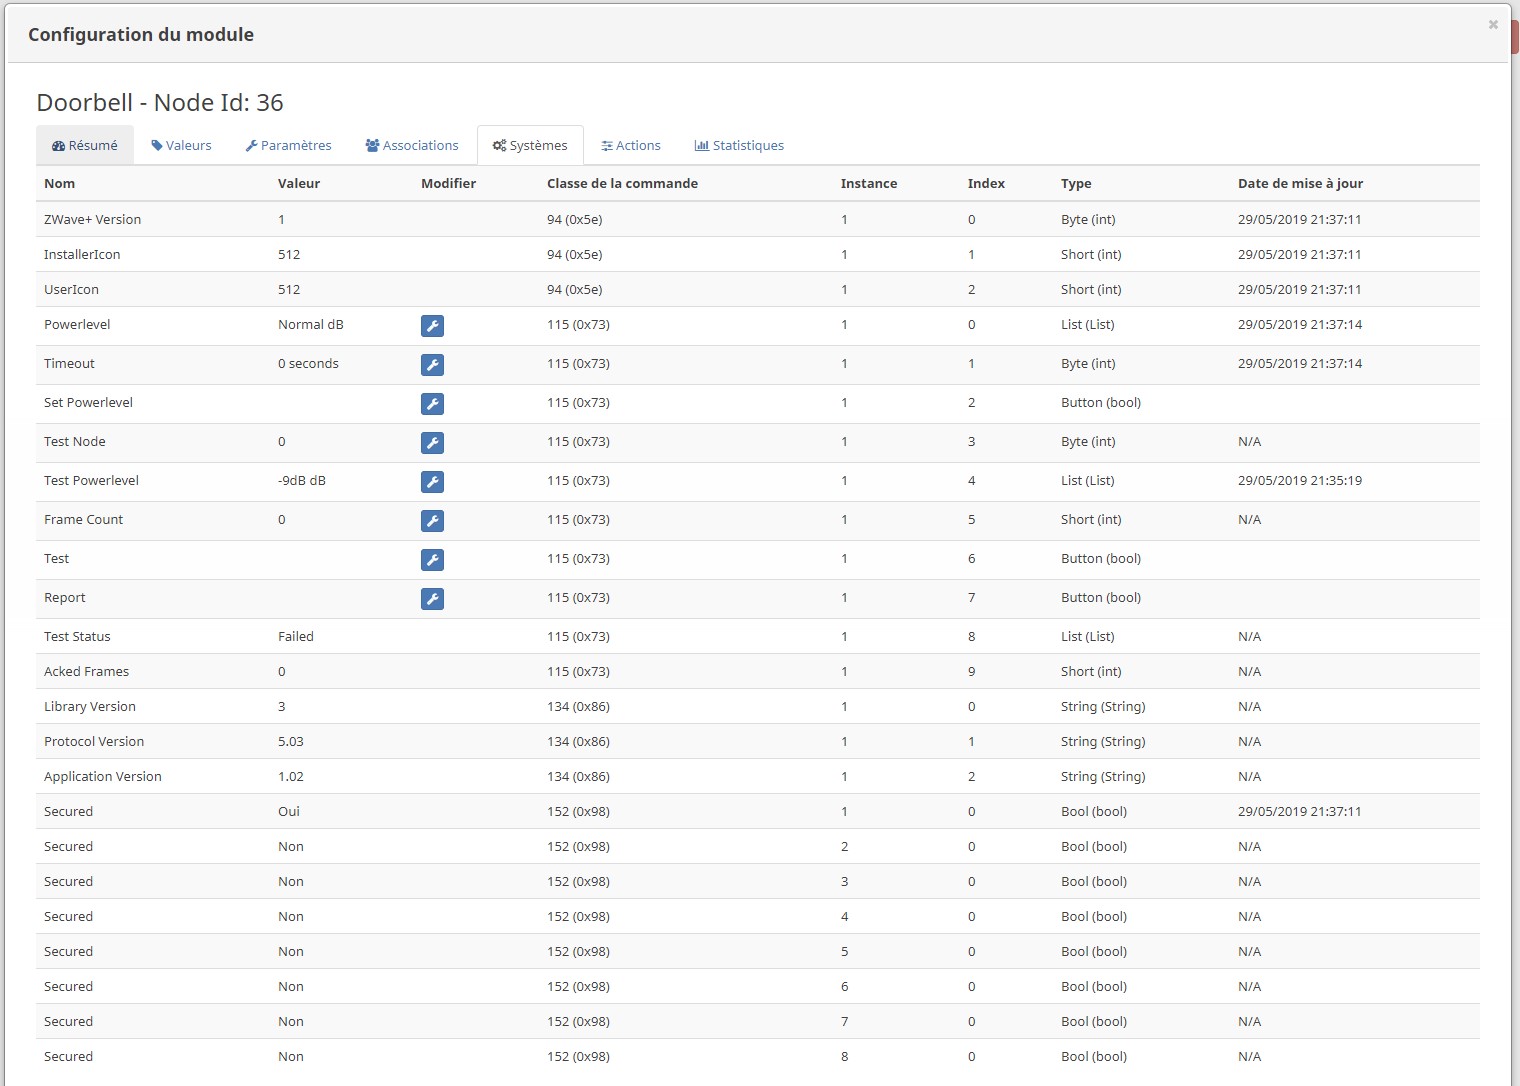Click the Instance column header
Screen dimensions: 1520x1086
click(x=869, y=183)
